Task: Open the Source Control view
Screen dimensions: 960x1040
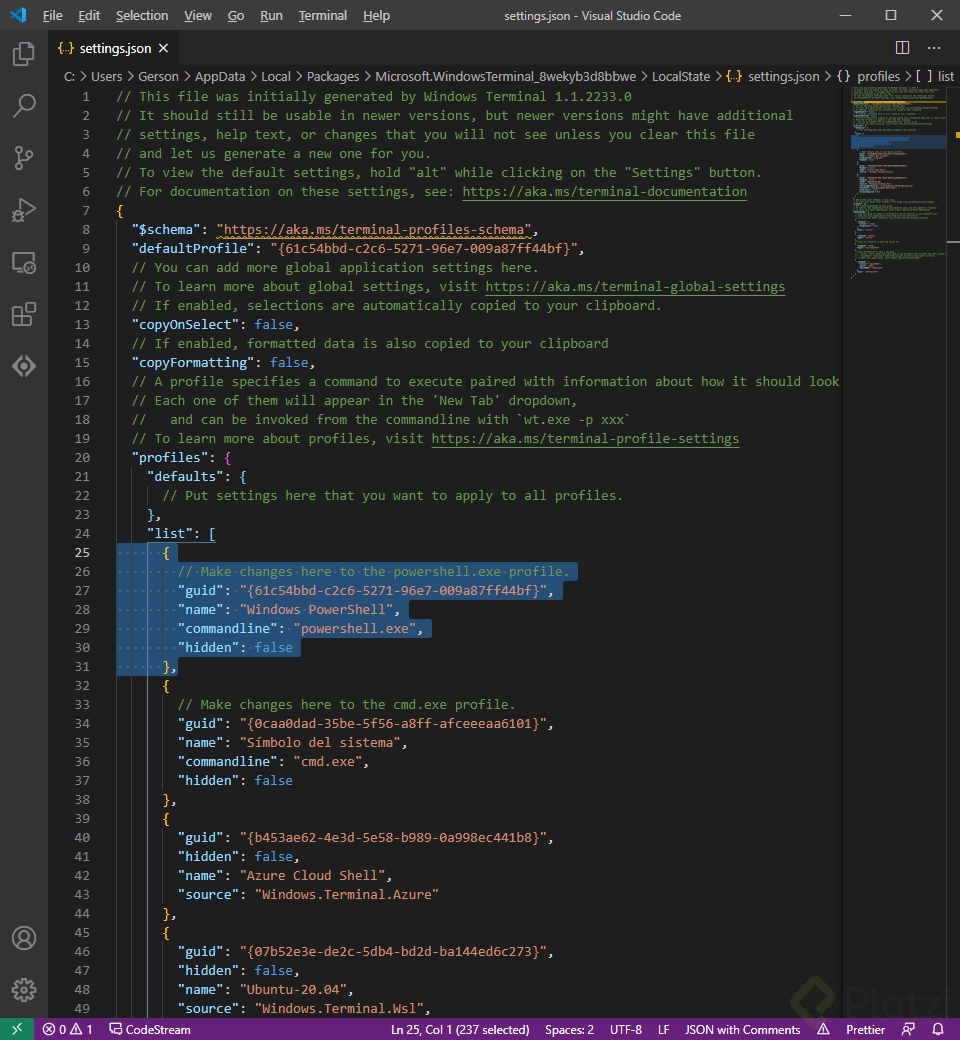Action: (x=24, y=158)
